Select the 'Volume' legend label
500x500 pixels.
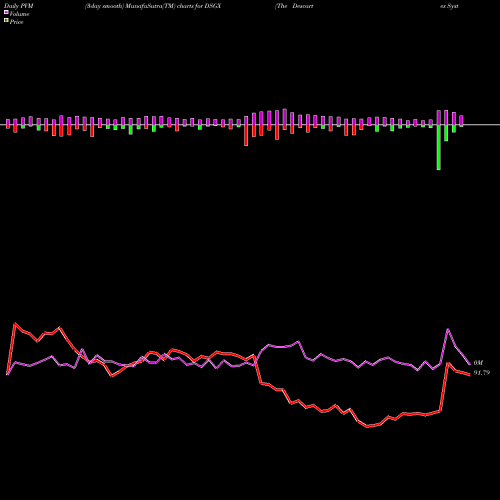pos(19,14)
